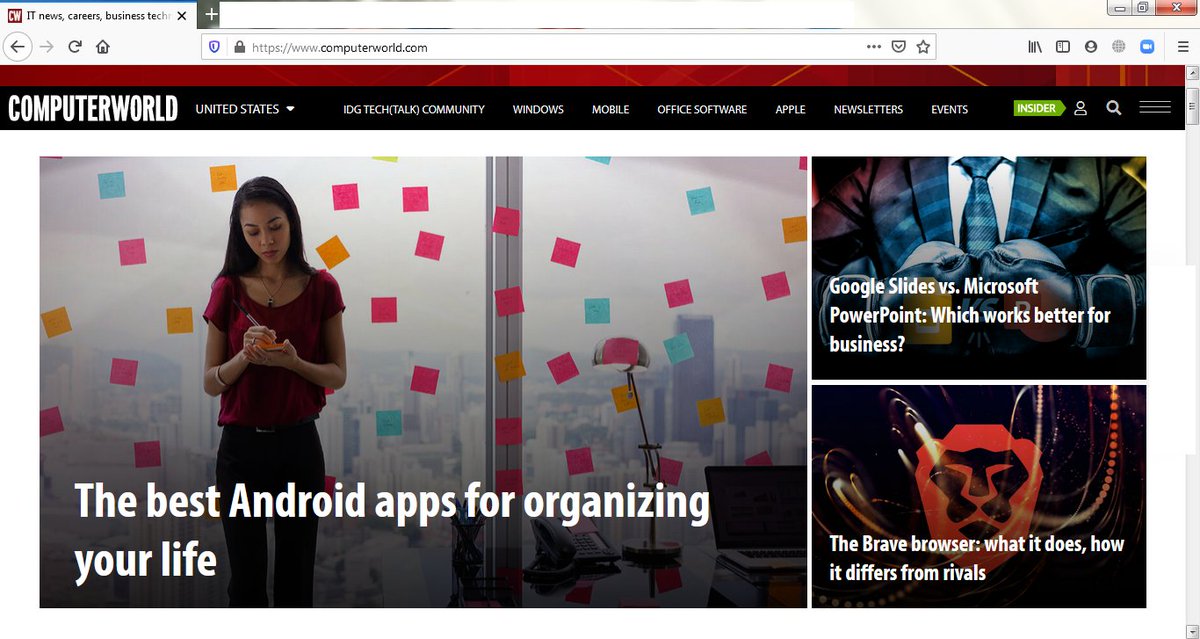Screen dimensions: 1200x639
Task: Go back to the previous page
Action: pyautogui.click(x=17, y=46)
